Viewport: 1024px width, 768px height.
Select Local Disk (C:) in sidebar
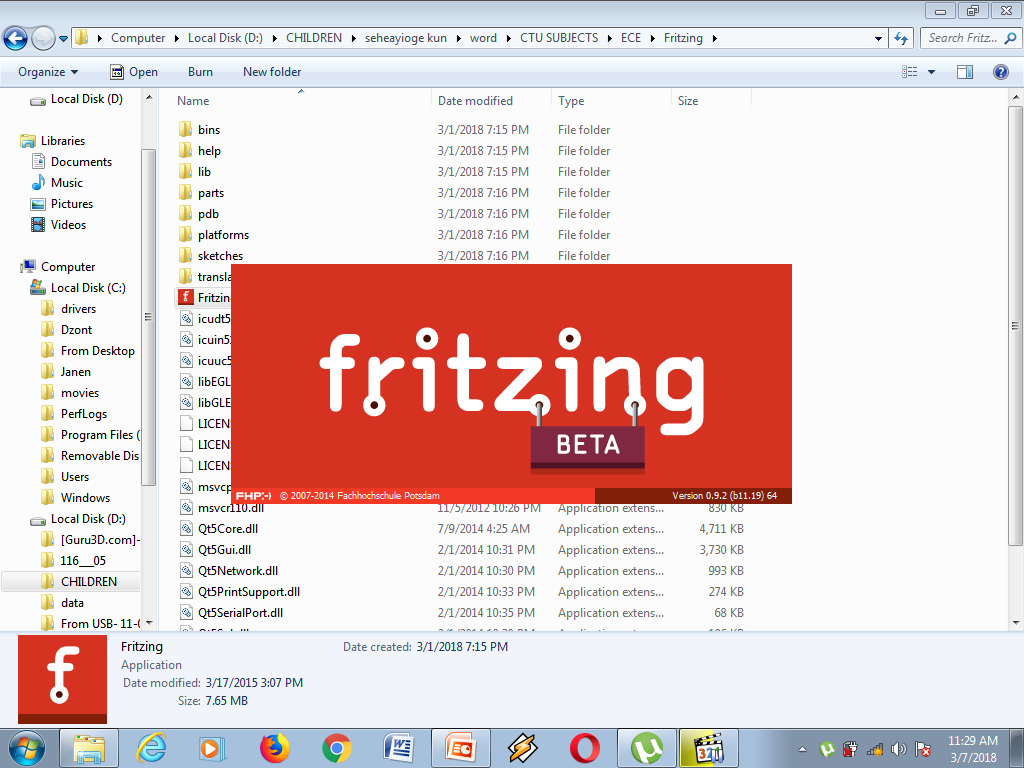click(x=88, y=287)
